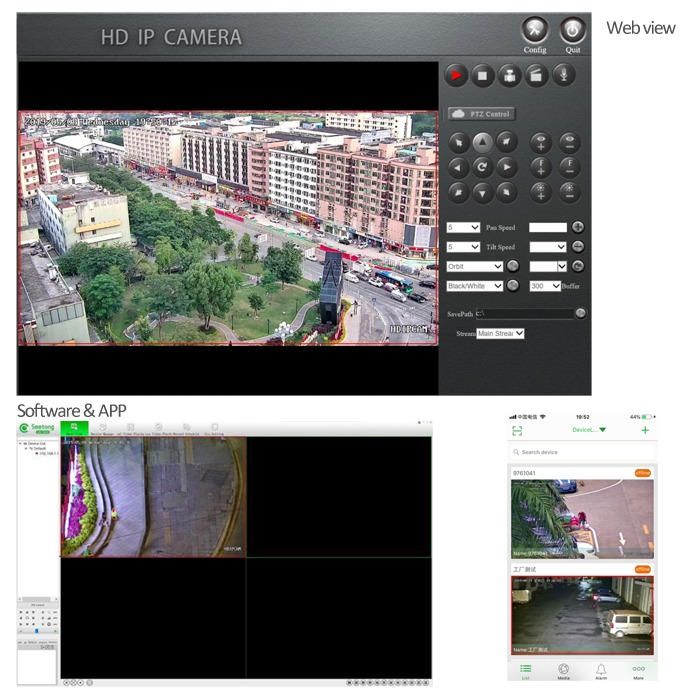This screenshot has width=700, height=700.
Task: Call preset with circular arrow button
Action: point(578,267)
